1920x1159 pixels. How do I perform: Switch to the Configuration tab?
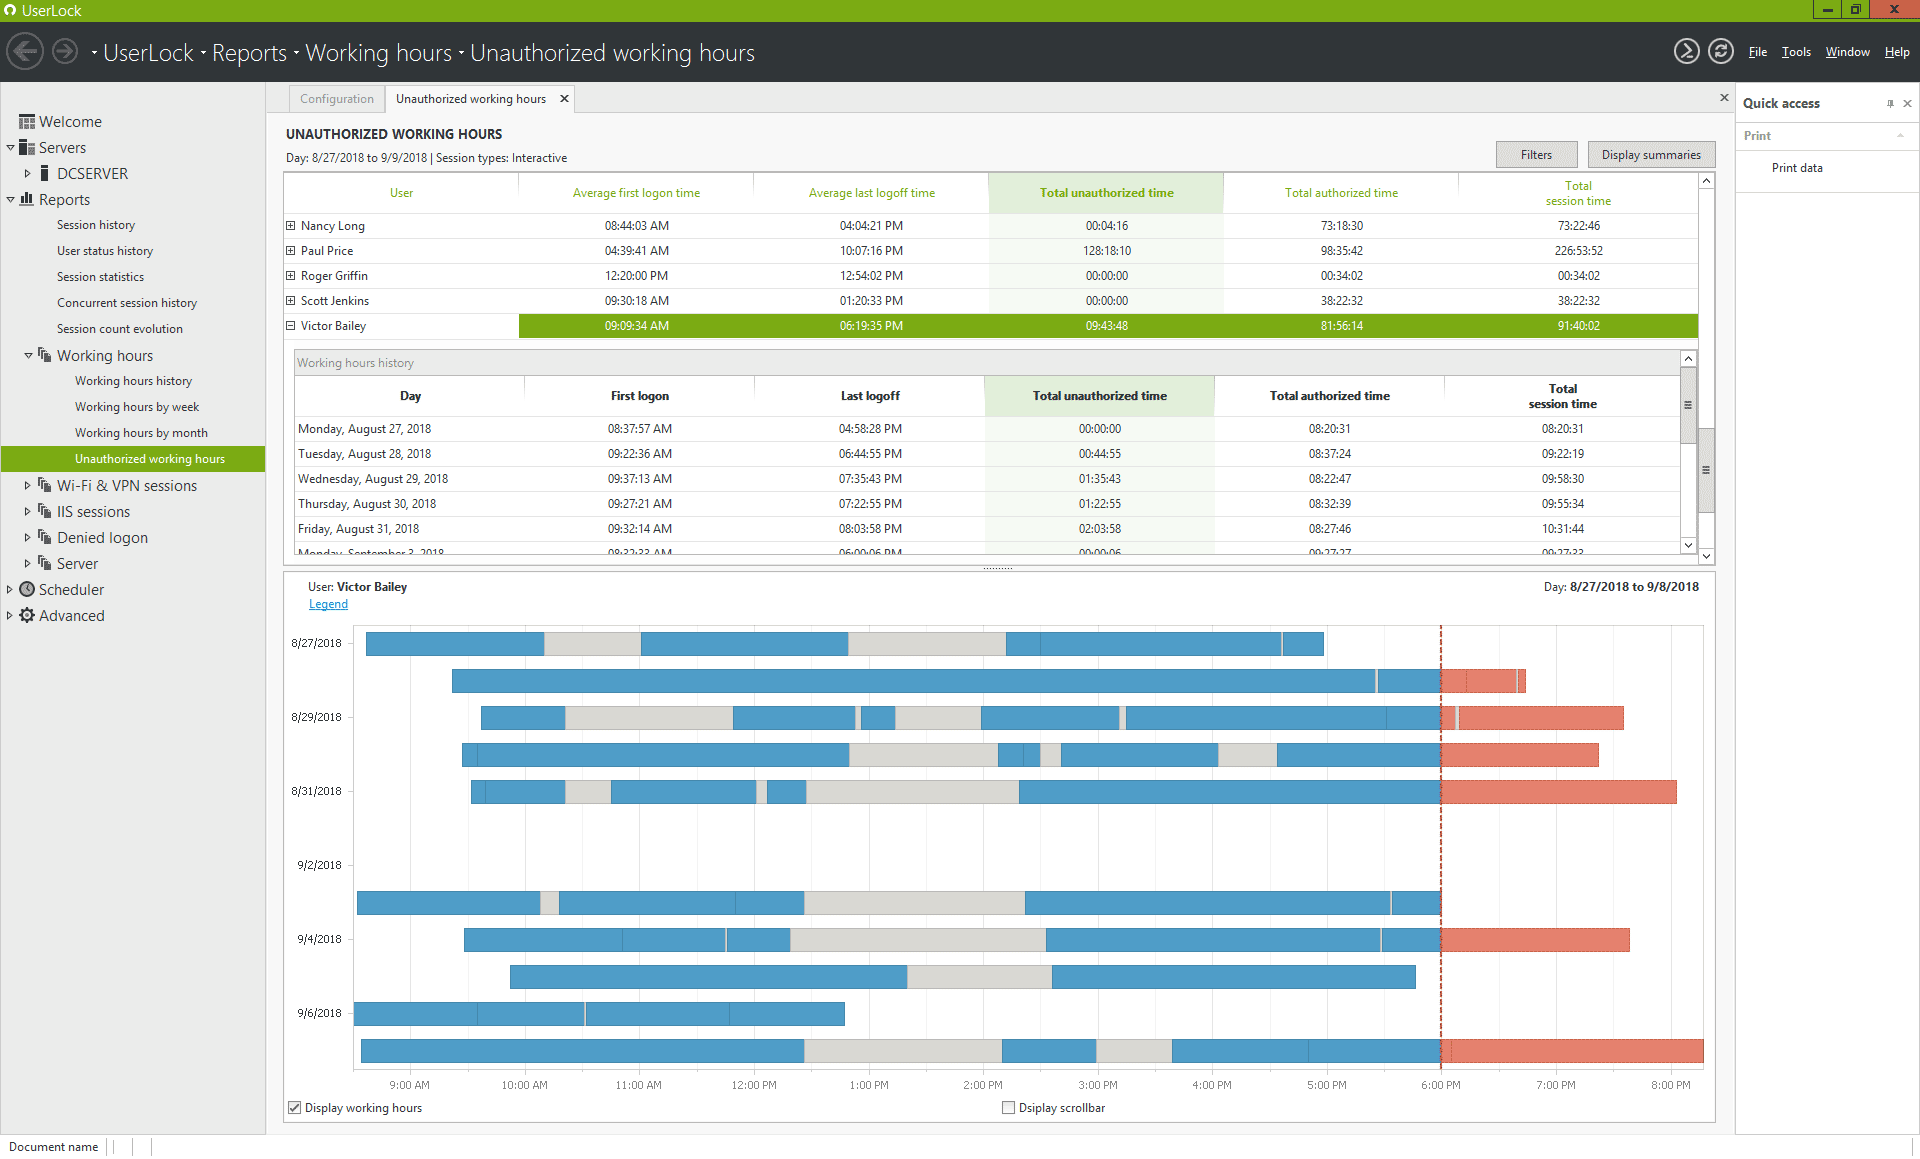337,99
